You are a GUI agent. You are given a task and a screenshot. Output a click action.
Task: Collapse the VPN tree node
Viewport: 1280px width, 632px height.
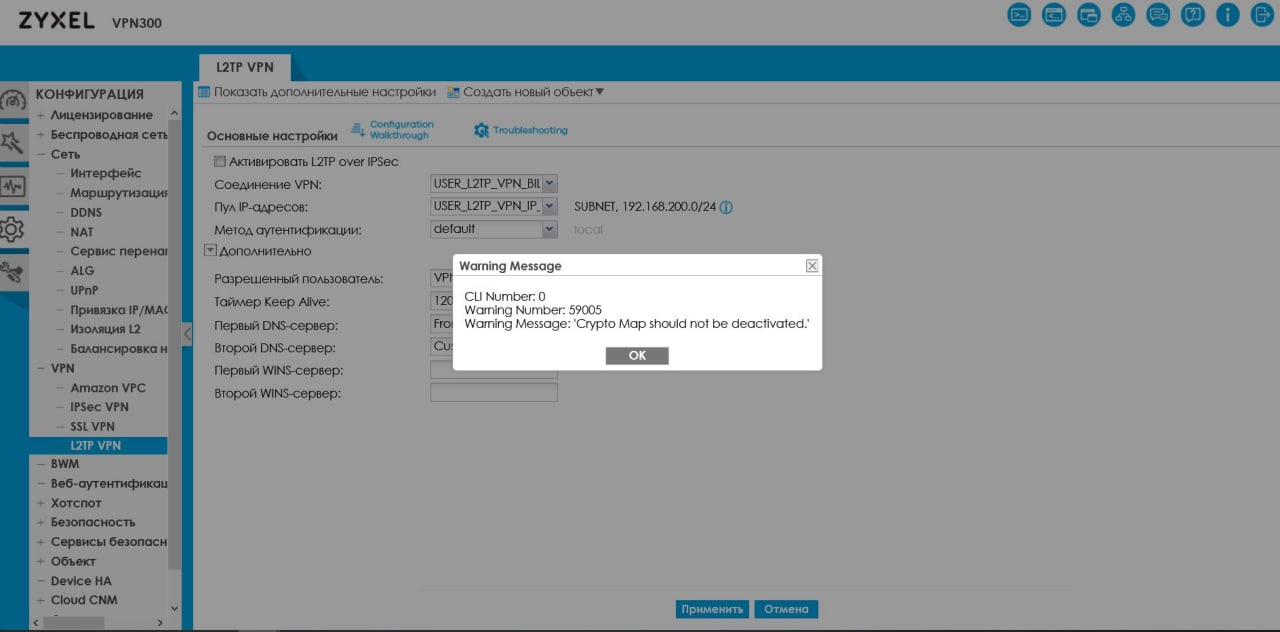[x=41, y=368]
